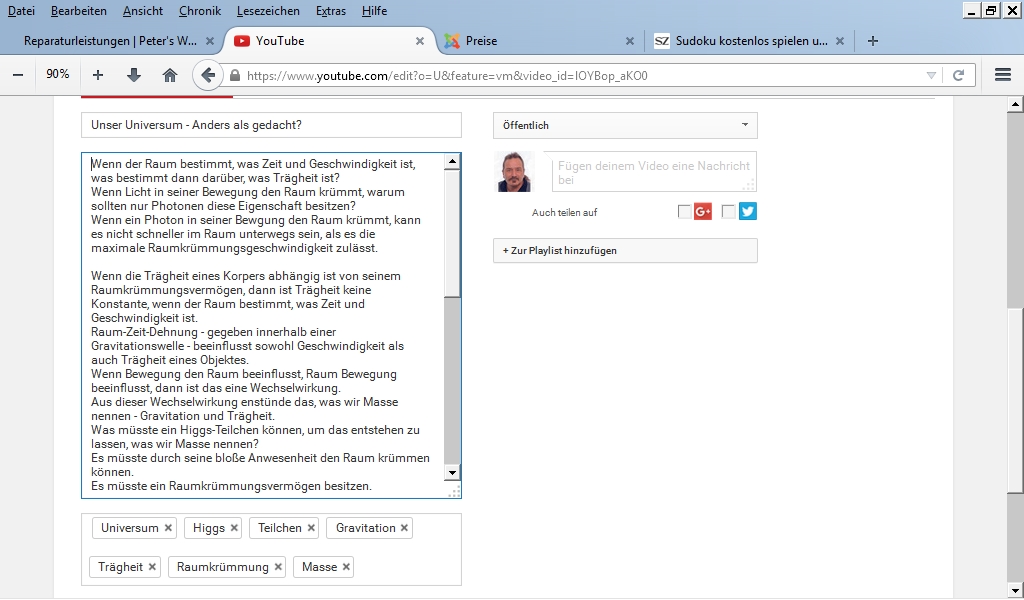Click the description scrollbar down arrow
Screen dimensions: 1024x600
point(452,472)
